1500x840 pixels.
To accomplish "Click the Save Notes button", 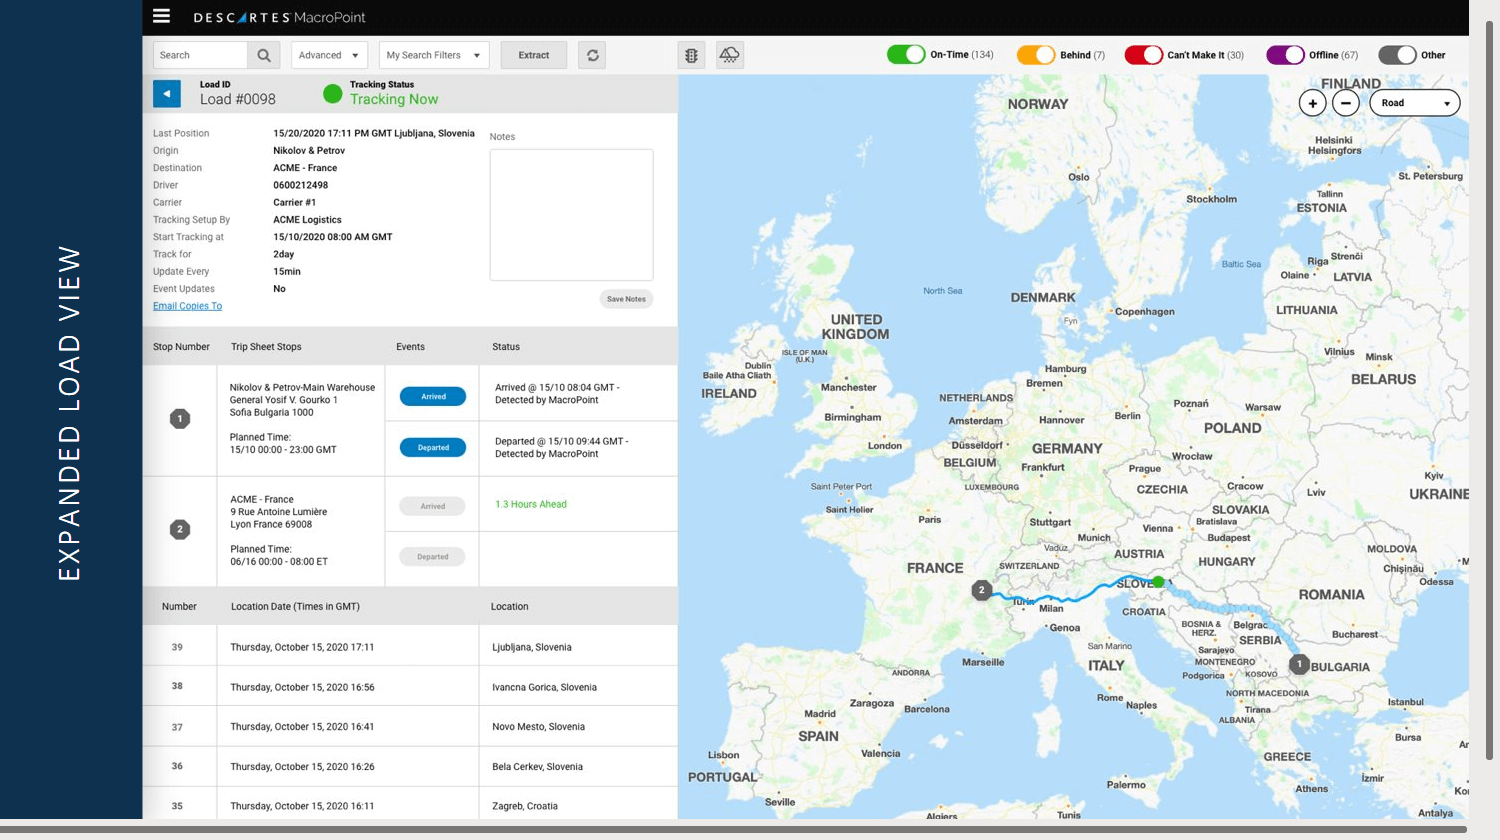I will 627,299.
